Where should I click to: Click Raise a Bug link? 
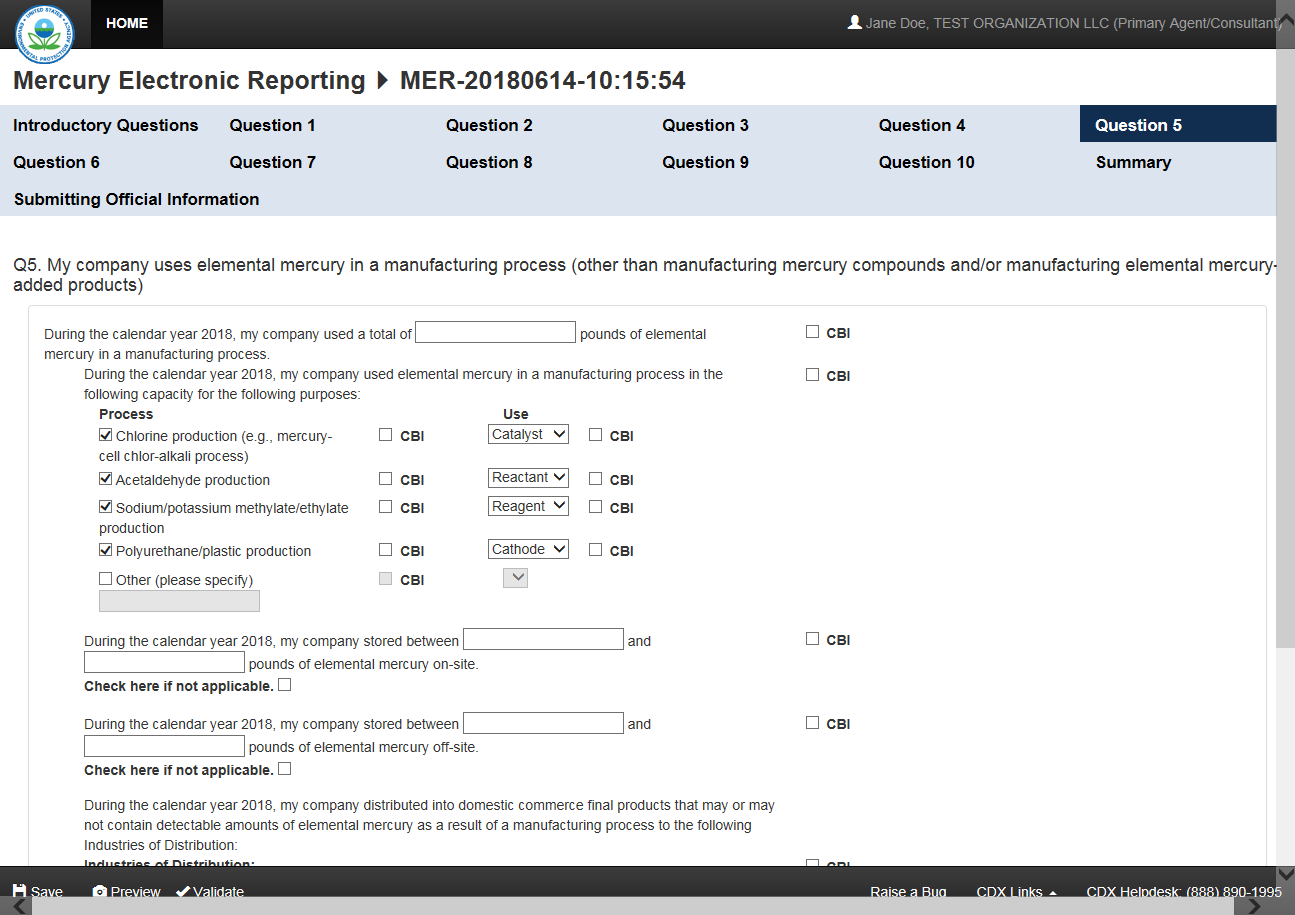click(908, 891)
